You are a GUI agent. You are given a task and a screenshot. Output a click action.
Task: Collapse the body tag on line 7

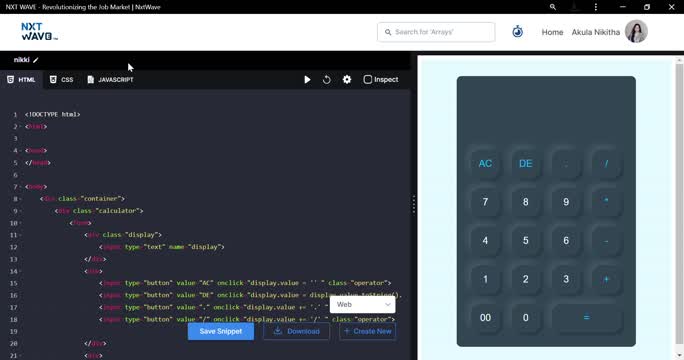[20, 187]
